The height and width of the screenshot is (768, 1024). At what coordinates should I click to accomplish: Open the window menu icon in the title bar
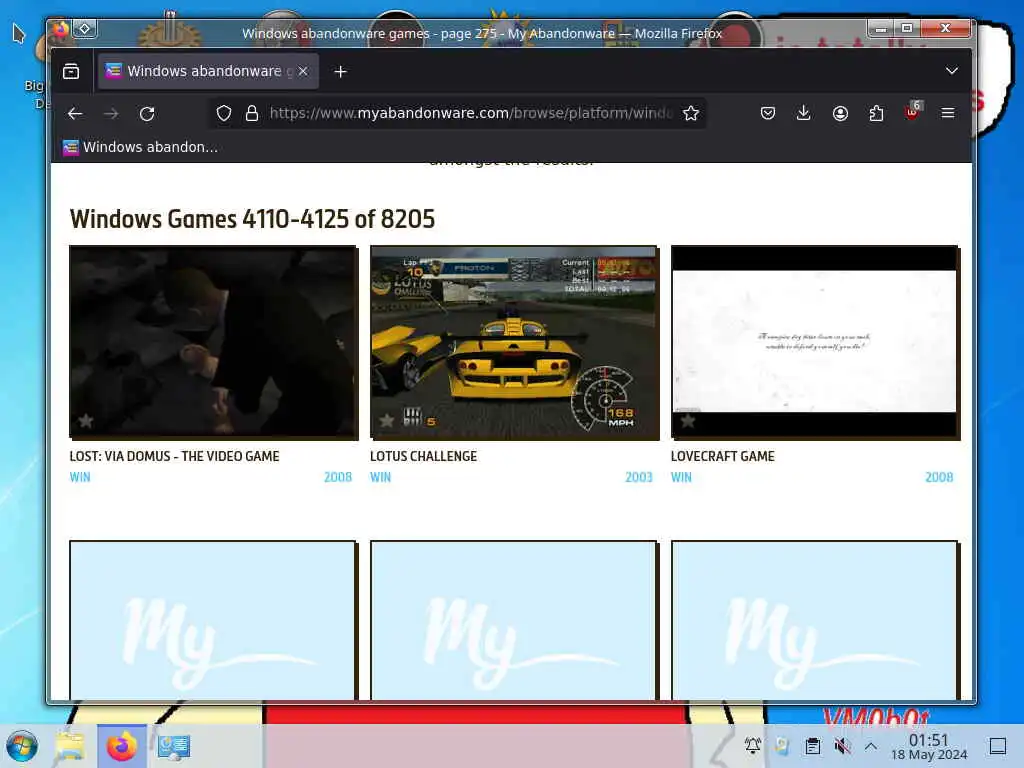[60, 29]
